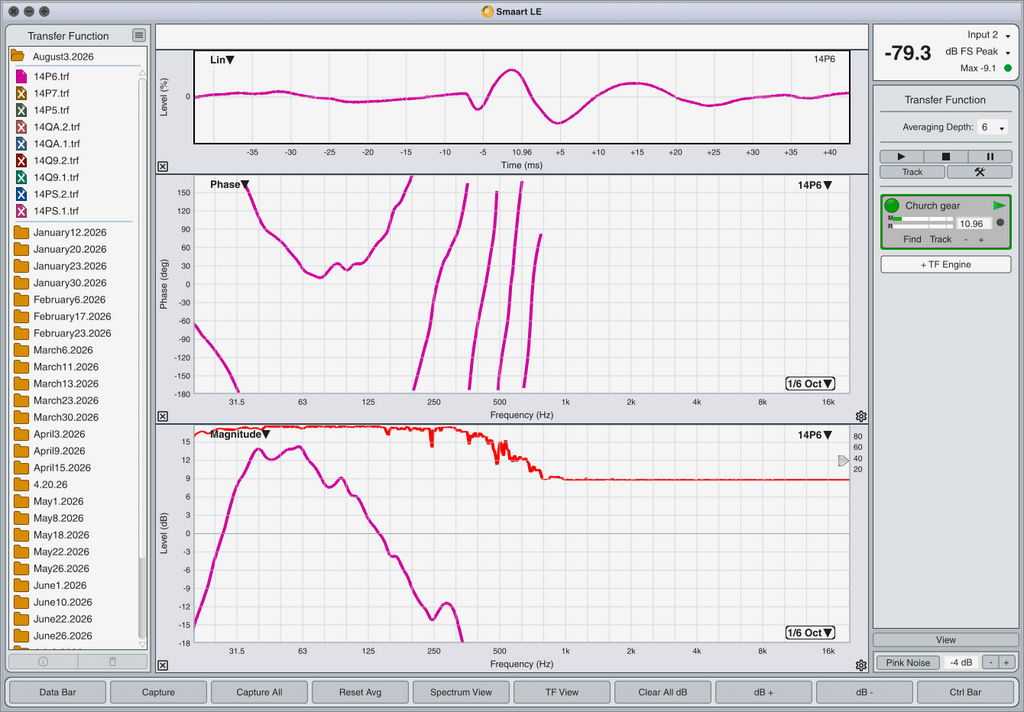1024x712 pixels.
Task: Expand the Magnitude plot type dropdown
Action: coord(240,434)
